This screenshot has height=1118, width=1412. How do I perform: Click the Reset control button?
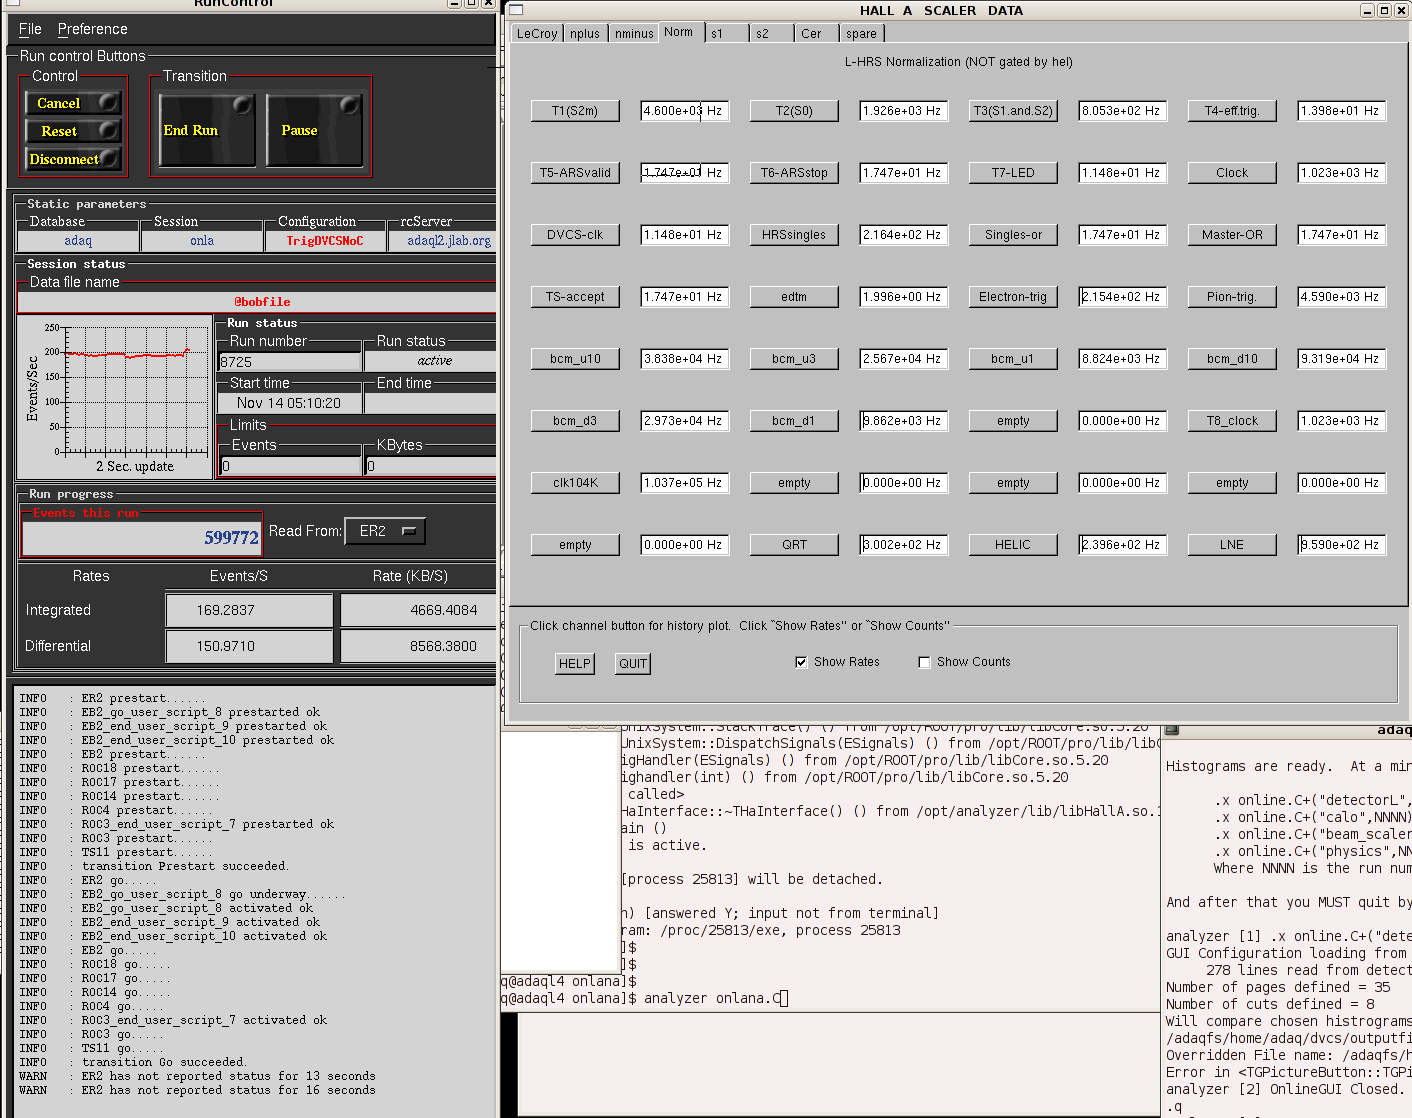point(72,131)
